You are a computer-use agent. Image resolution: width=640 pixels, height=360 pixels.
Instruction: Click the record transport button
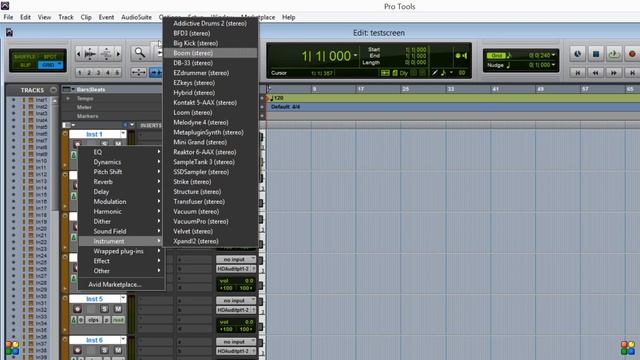[632, 54]
